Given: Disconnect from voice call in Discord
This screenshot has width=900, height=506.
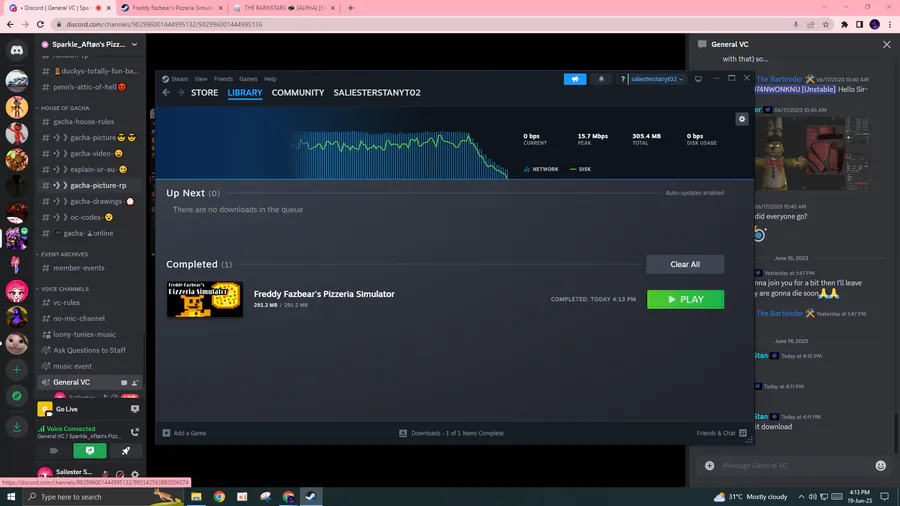Looking at the screenshot, I should click(135, 432).
